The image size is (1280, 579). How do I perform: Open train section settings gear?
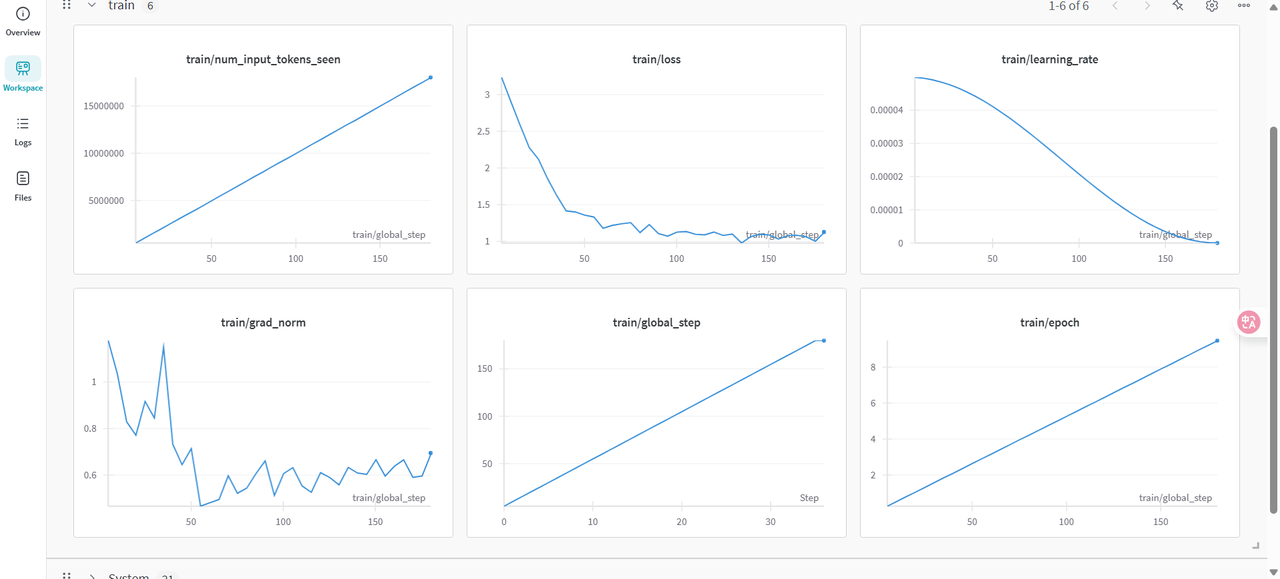click(1211, 6)
